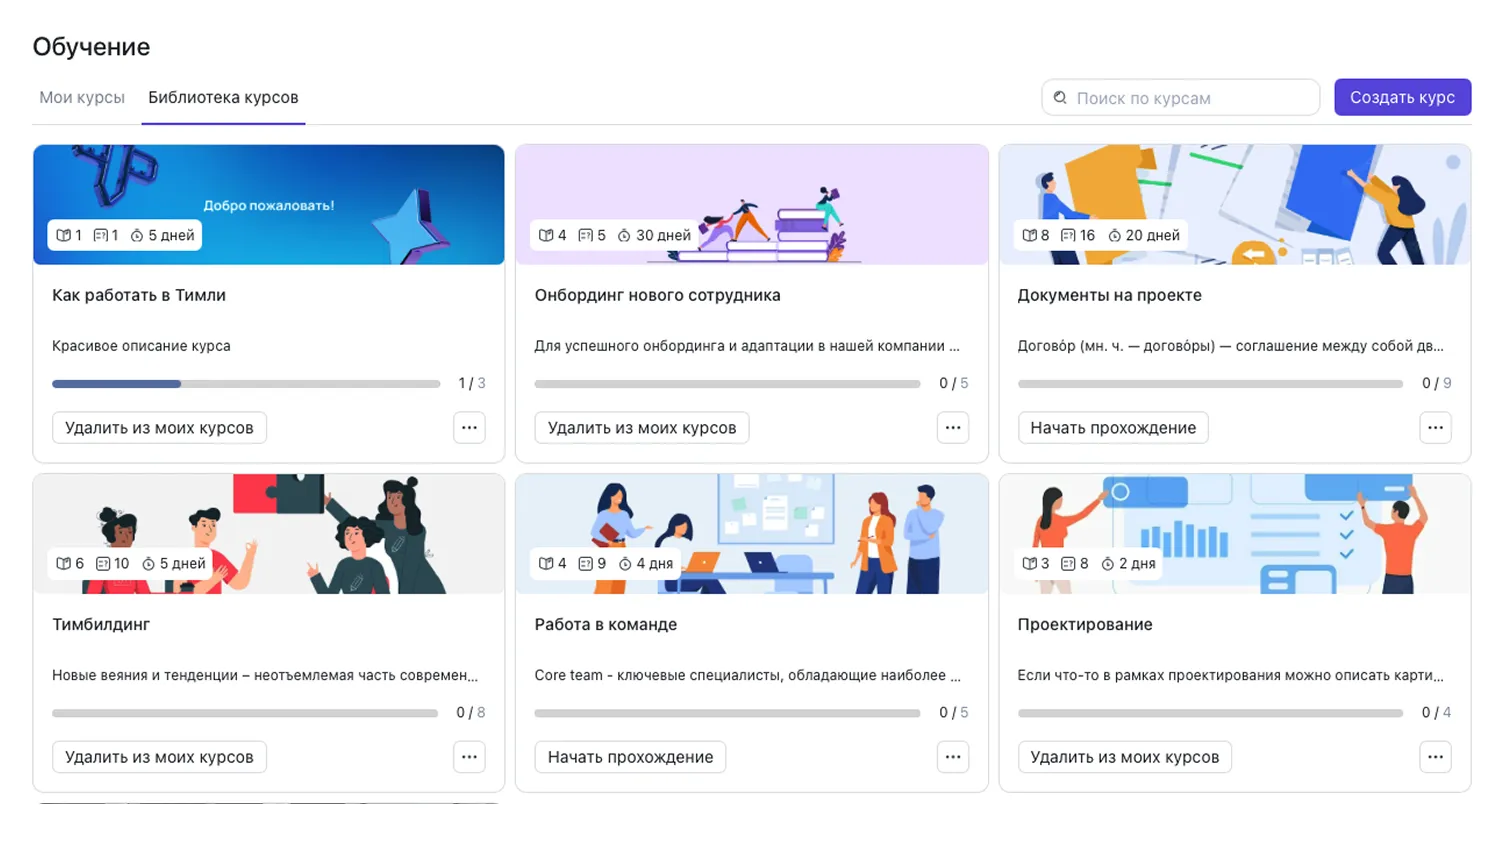Remove Онбординг нового сотрудника from my courses

pyautogui.click(x=641, y=428)
